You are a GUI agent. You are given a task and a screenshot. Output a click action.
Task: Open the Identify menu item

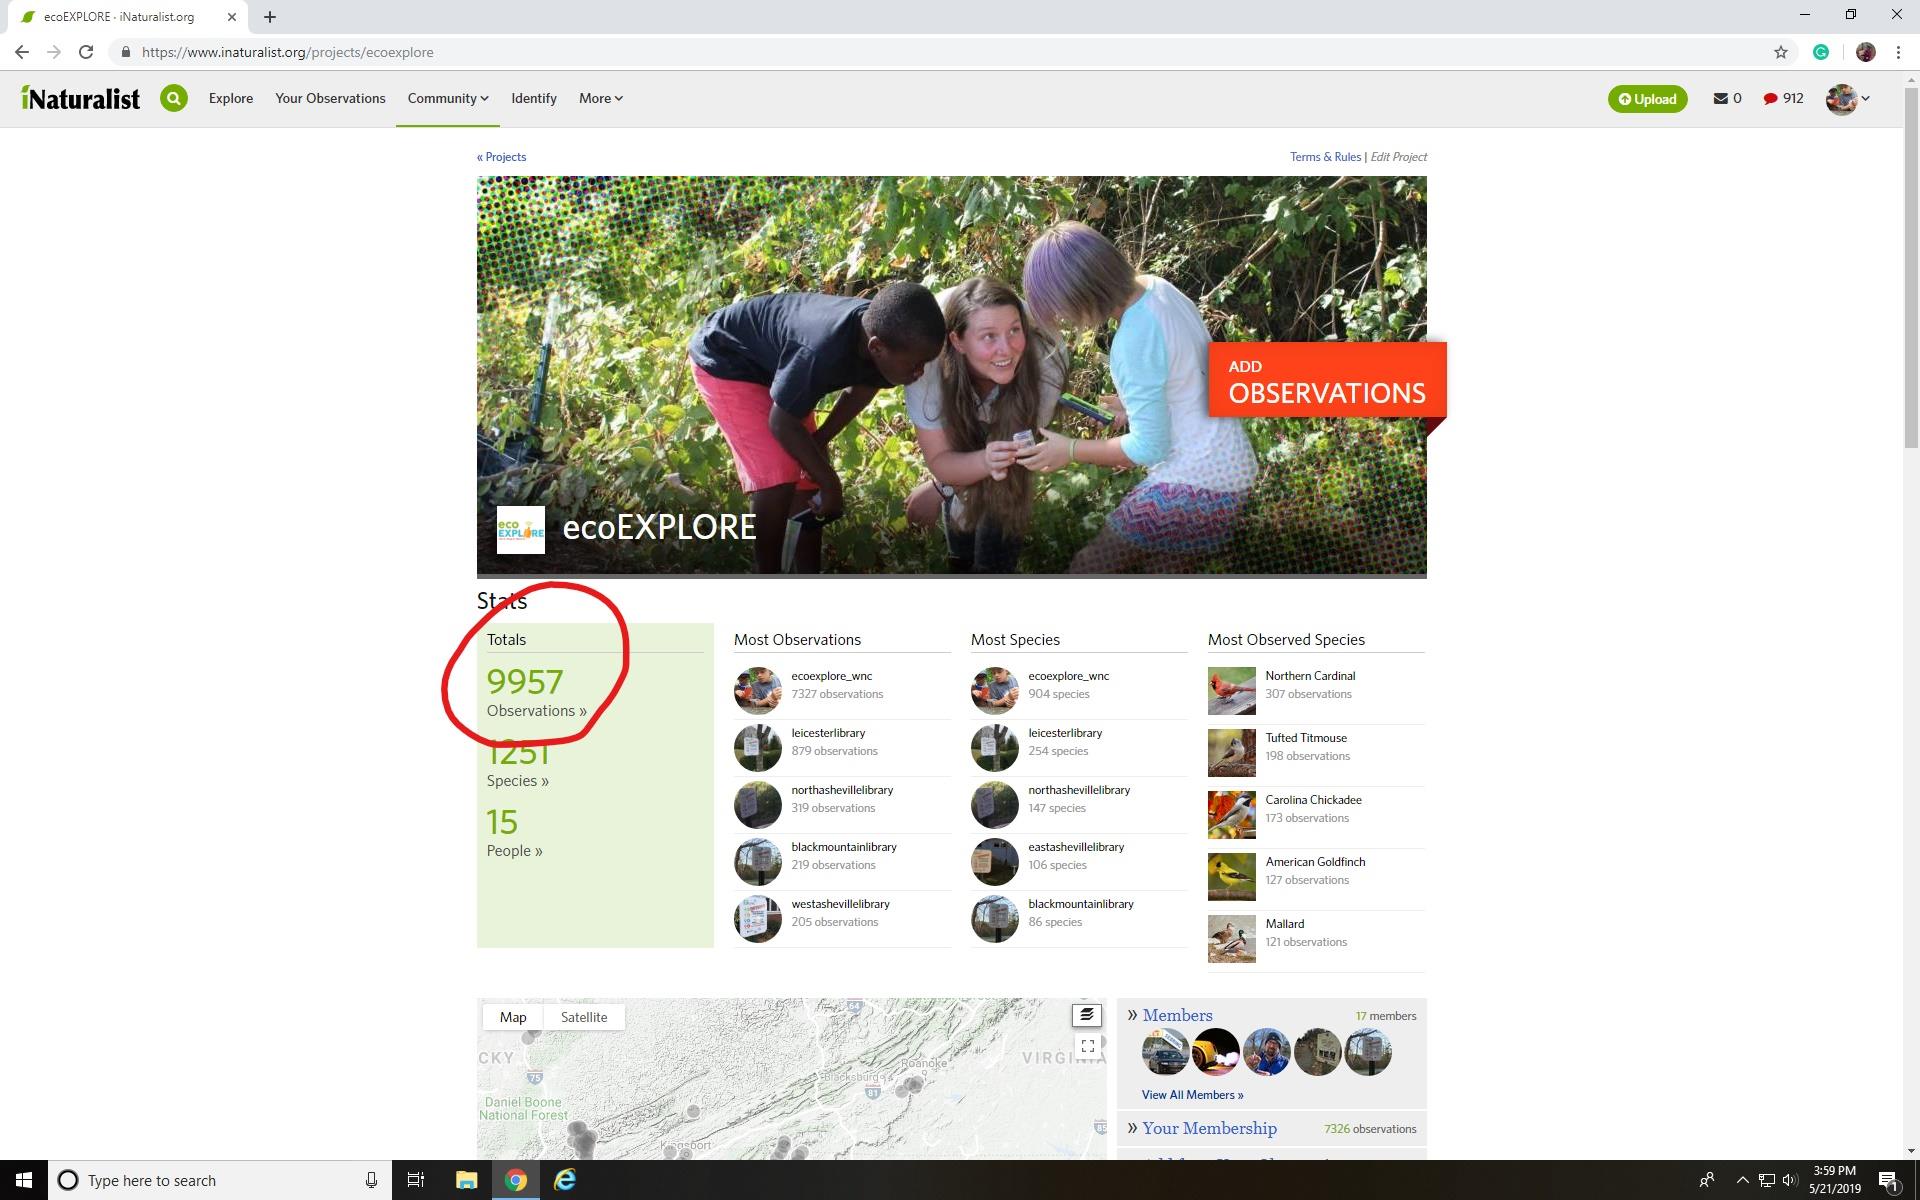click(534, 98)
